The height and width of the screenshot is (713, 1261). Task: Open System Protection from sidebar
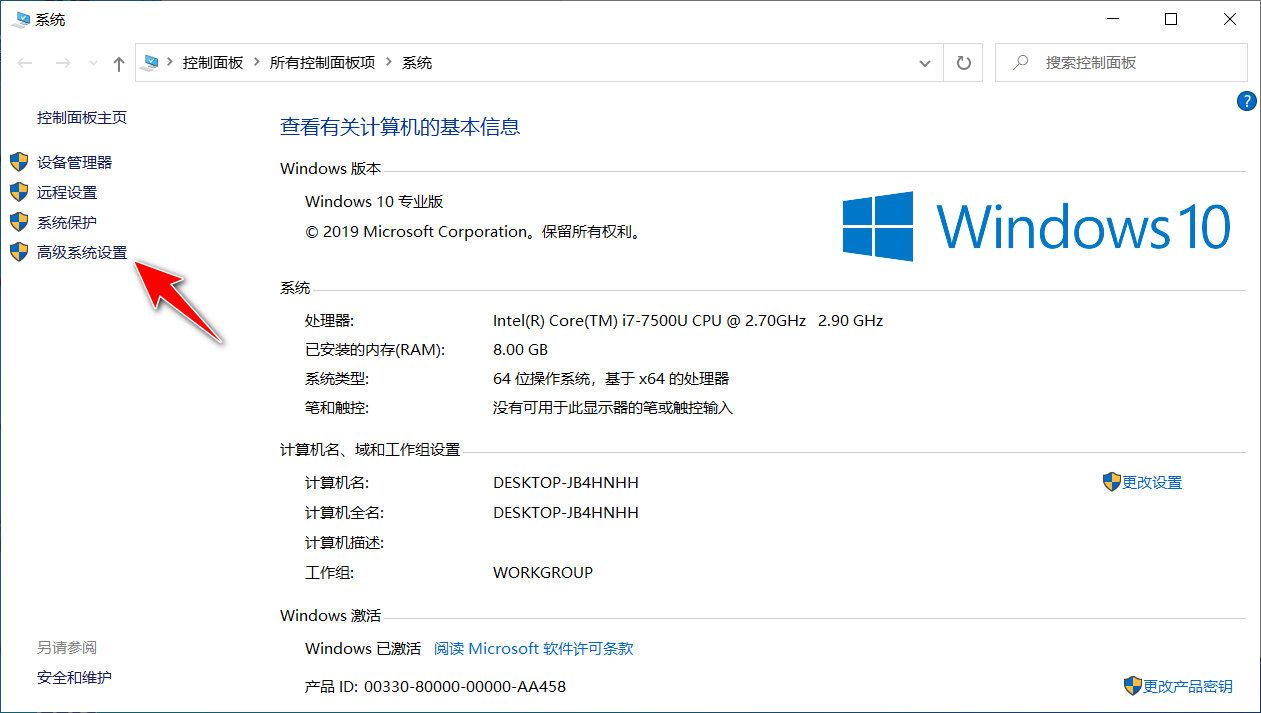pos(67,222)
